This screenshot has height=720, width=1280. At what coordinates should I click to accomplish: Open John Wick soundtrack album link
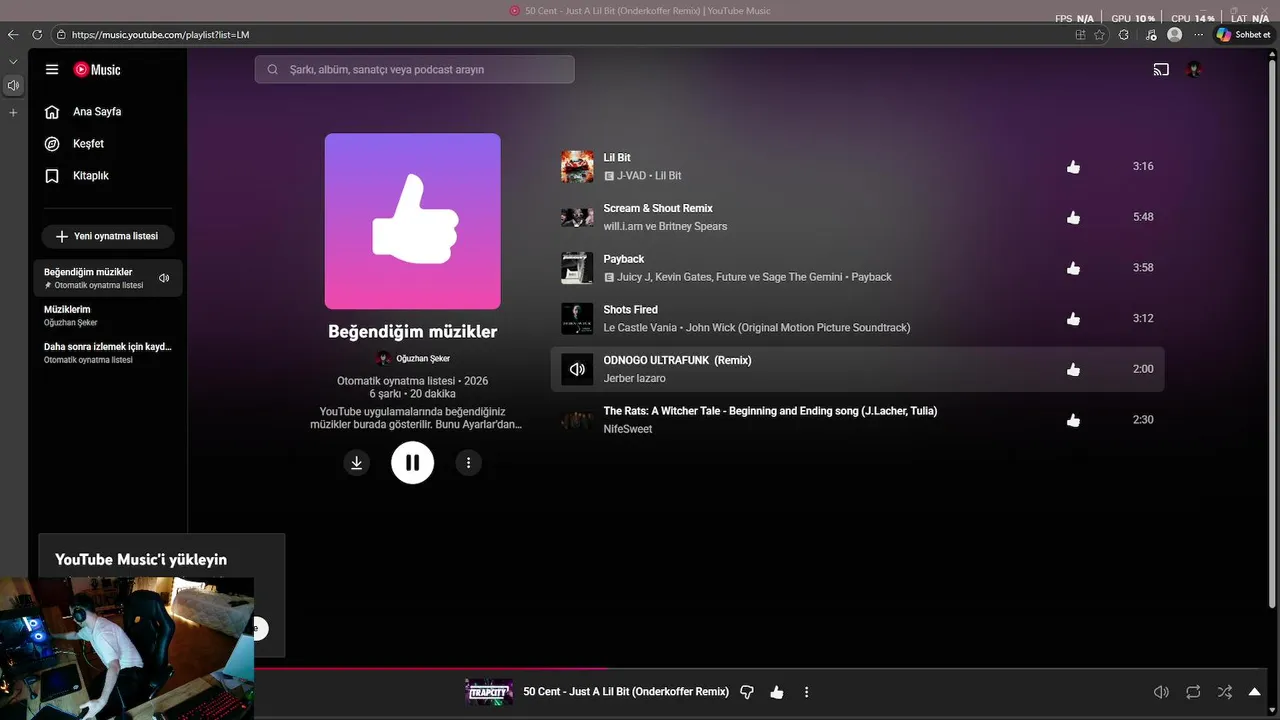(x=798, y=328)
